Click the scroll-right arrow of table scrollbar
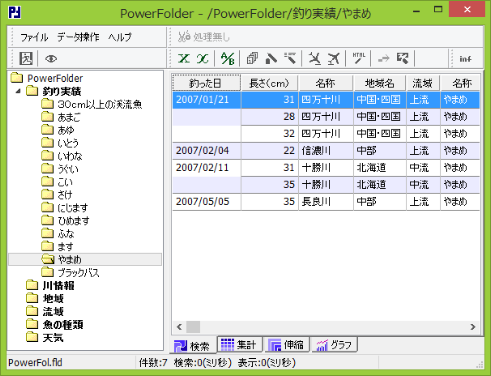491x376 pixels. coord(473,327)
